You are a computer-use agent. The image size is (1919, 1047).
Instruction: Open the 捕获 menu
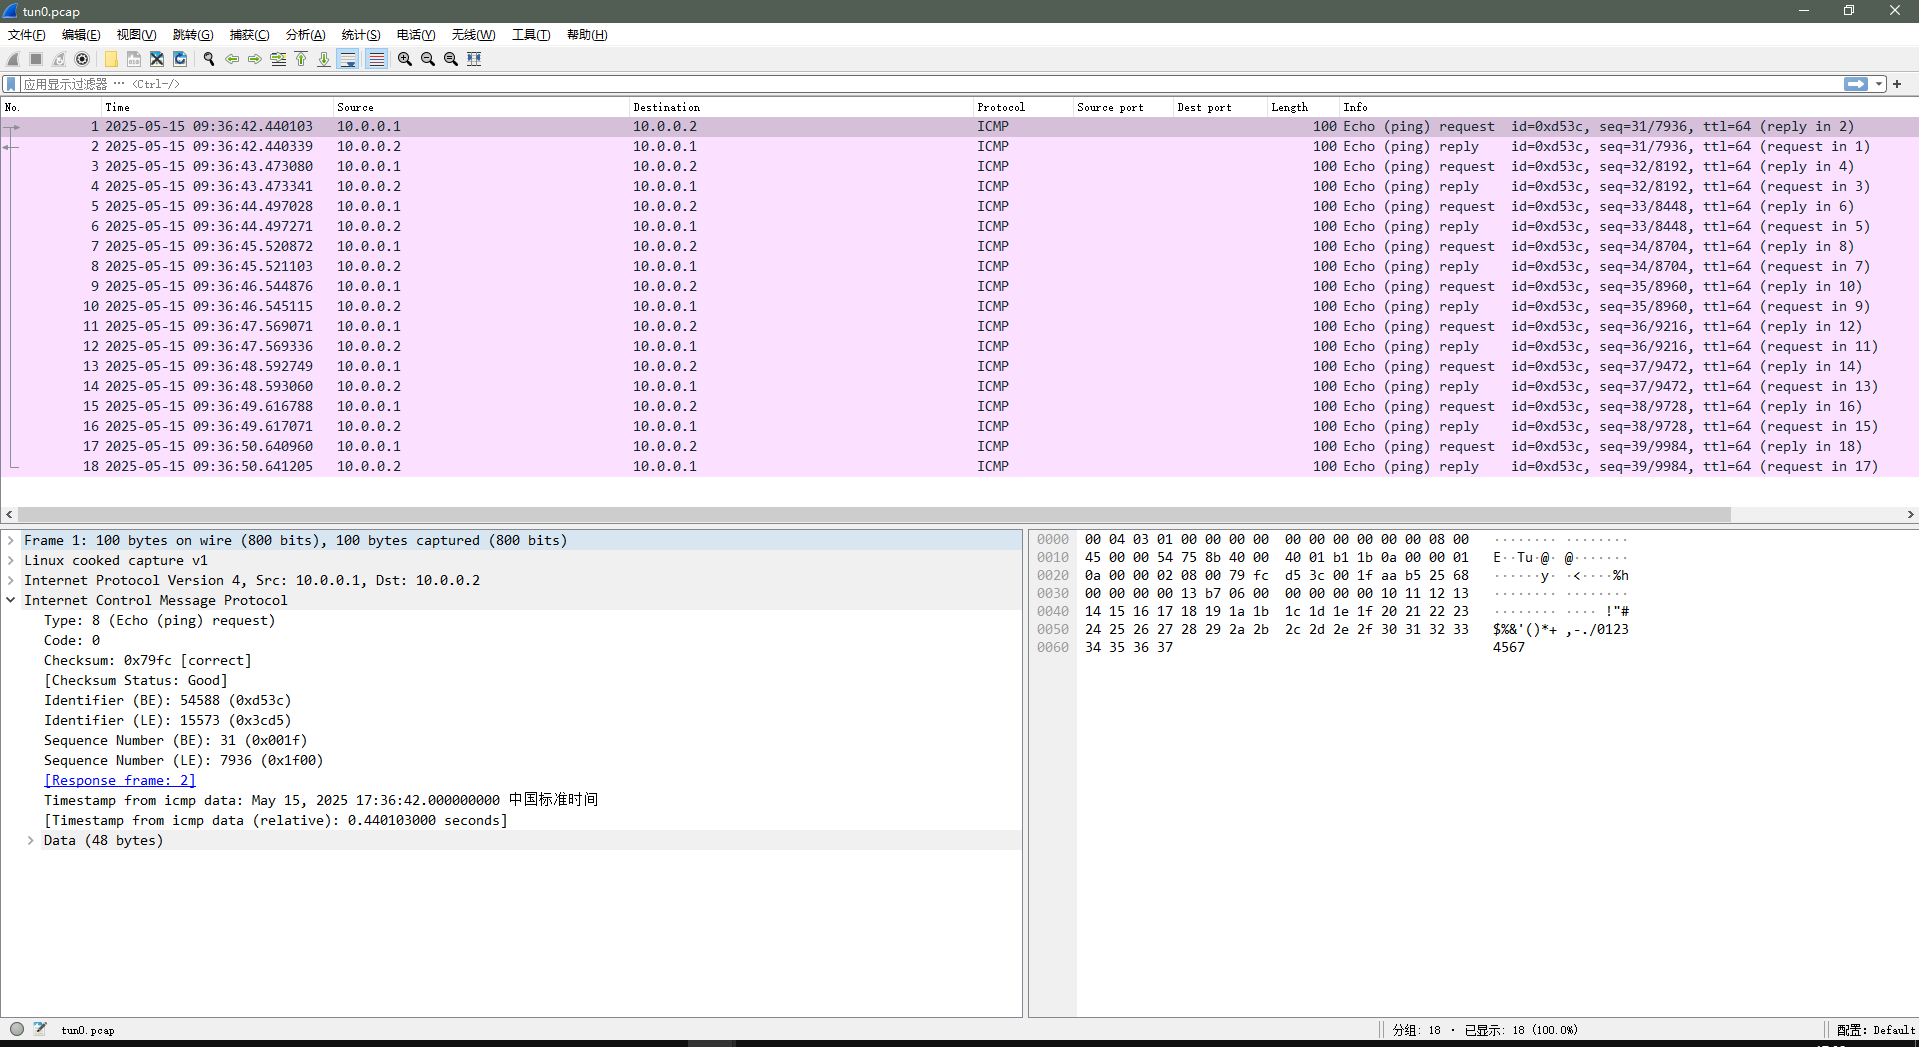click(249, 35)
